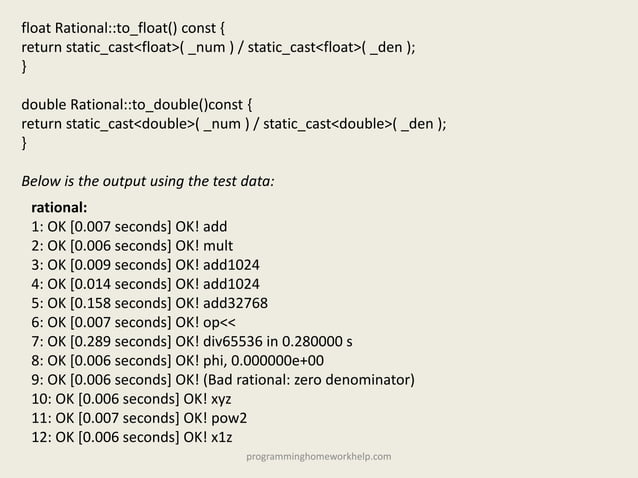Click line 3 add1024 result
Viewport: 638px width, 478px height.
[145, 265]
